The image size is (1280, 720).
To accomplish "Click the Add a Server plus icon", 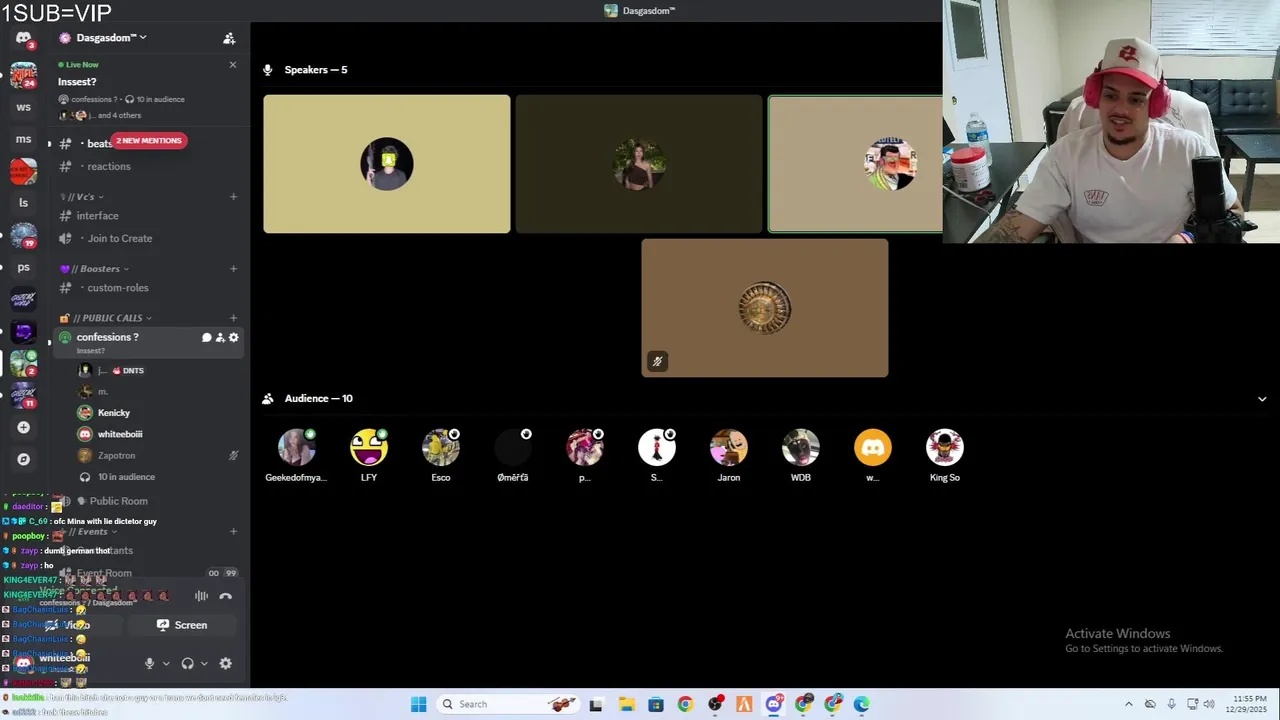I will [23, 427].
